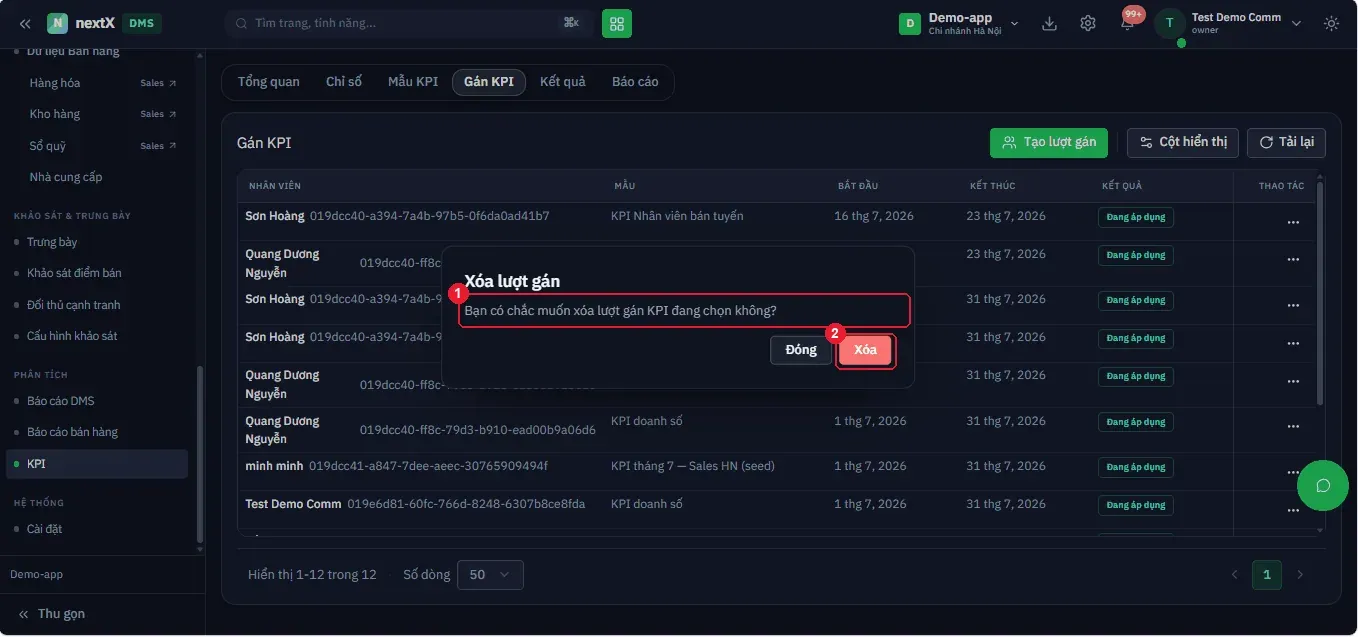Select the Gán KPI tab

click(x=489, y=82)
